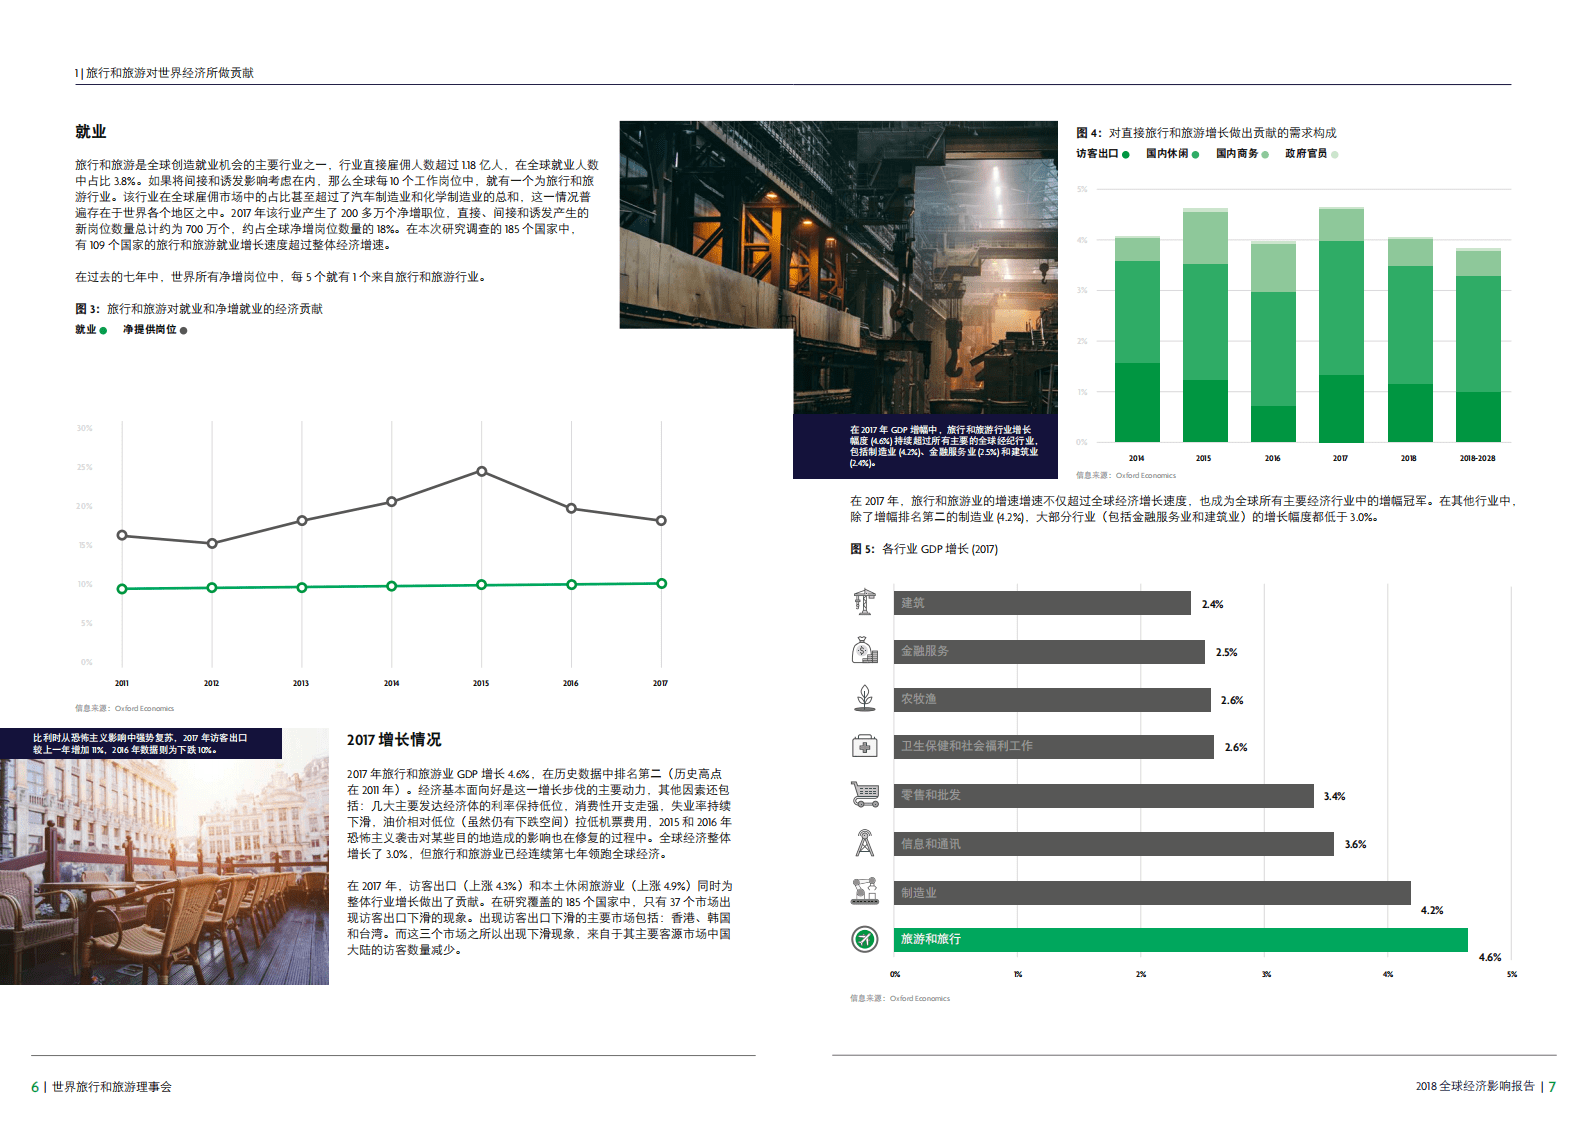1587x1122 pixels.
Task: Click the money bag icon beside 金融服务
Action: (x=865, y=650)
